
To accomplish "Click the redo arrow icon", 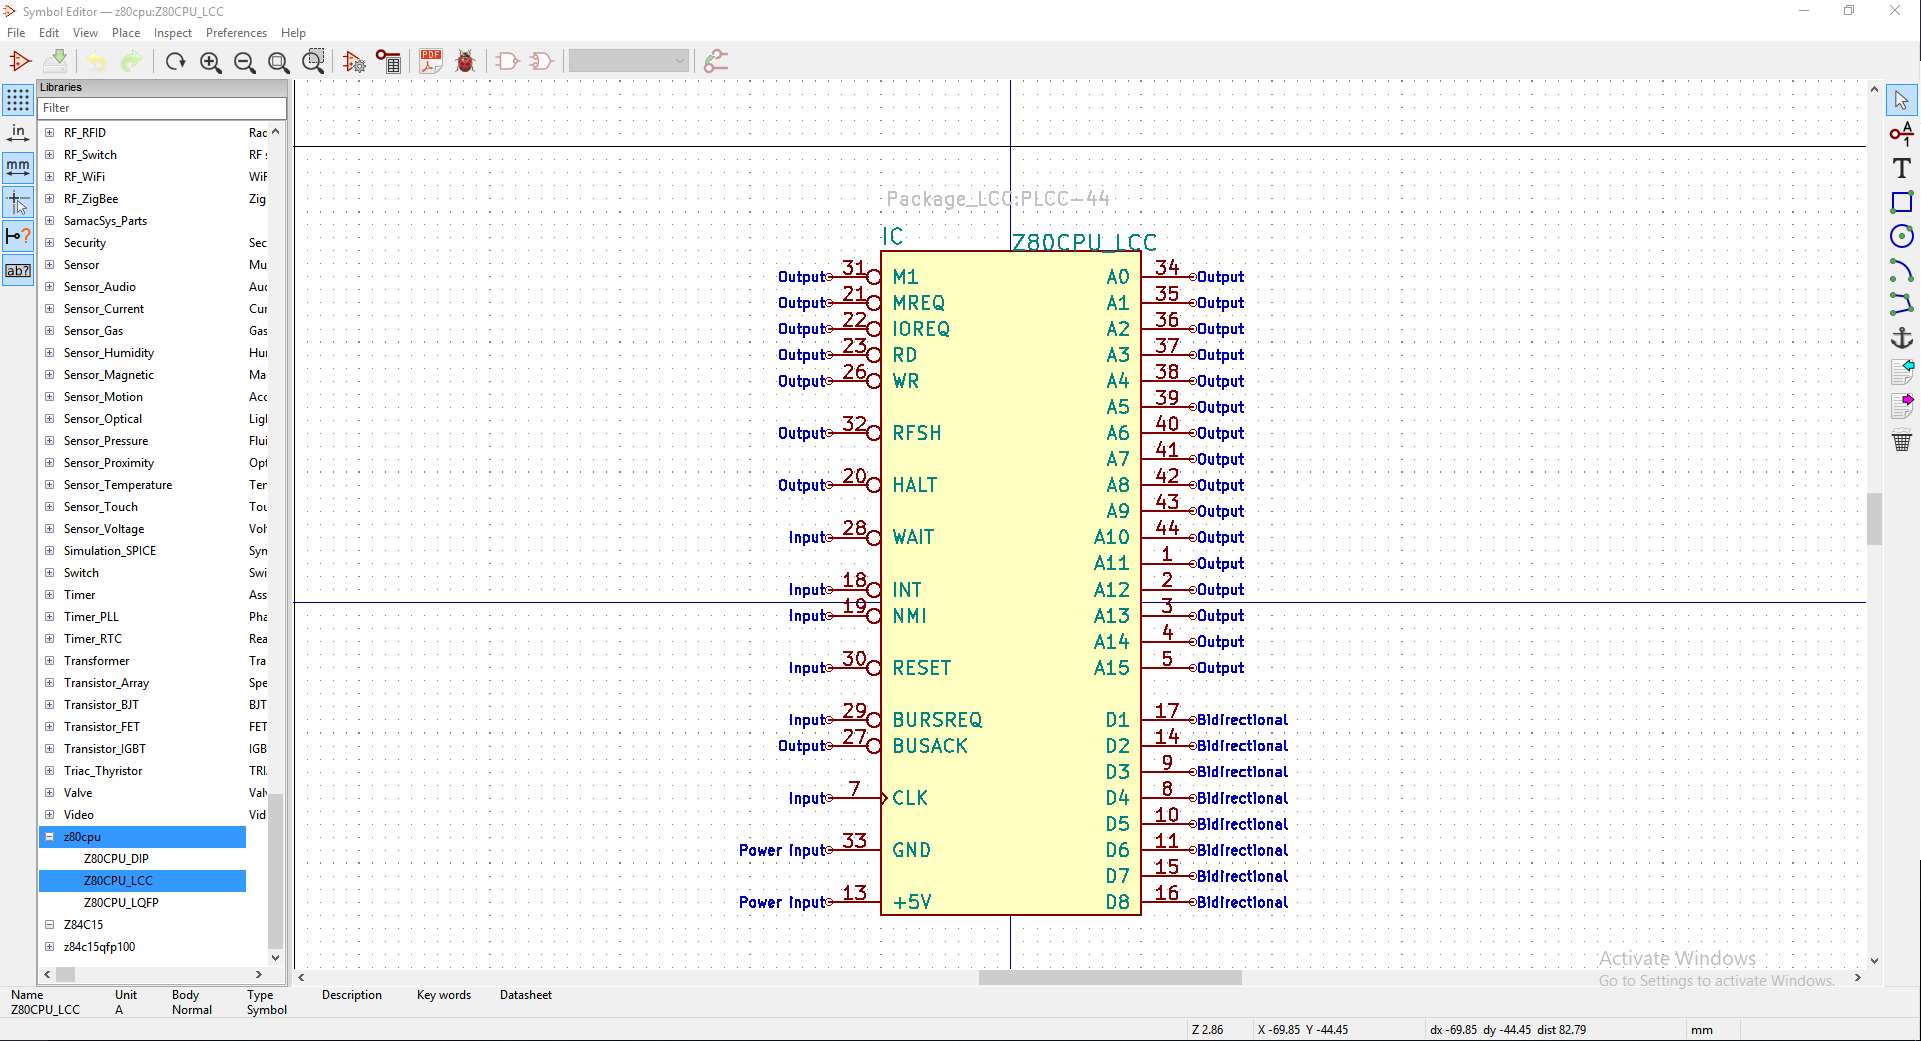I will click(131, 62).
